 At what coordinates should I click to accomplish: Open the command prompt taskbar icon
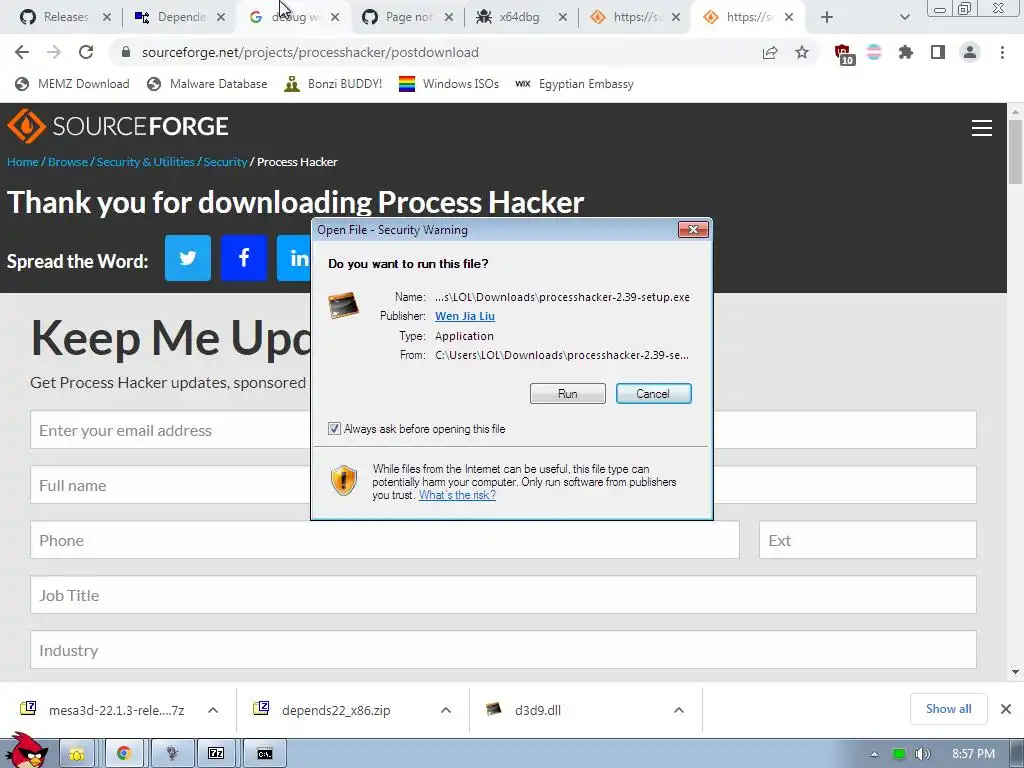264,754
